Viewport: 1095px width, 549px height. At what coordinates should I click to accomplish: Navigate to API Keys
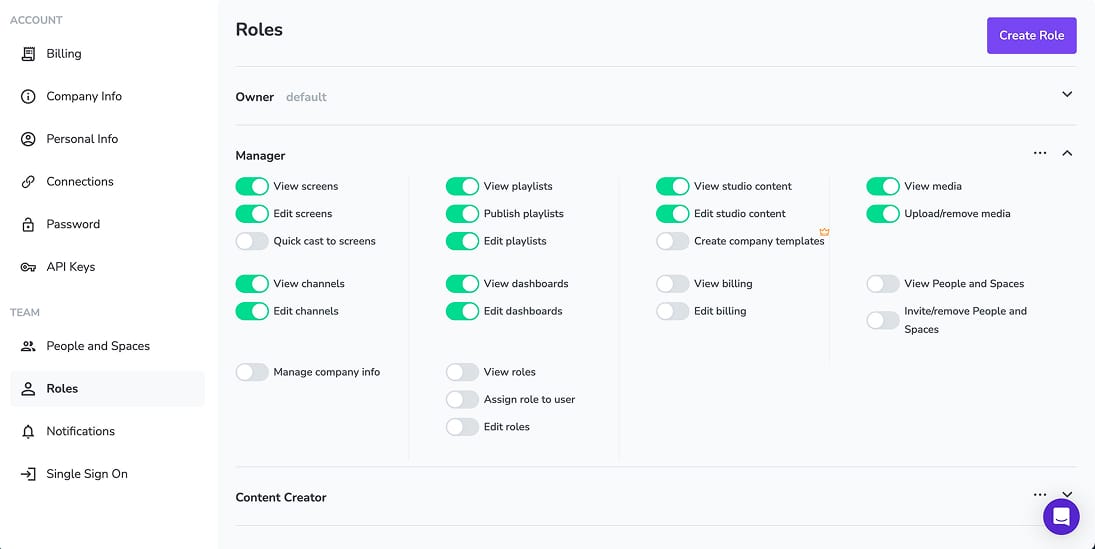[x=108, y=267]
